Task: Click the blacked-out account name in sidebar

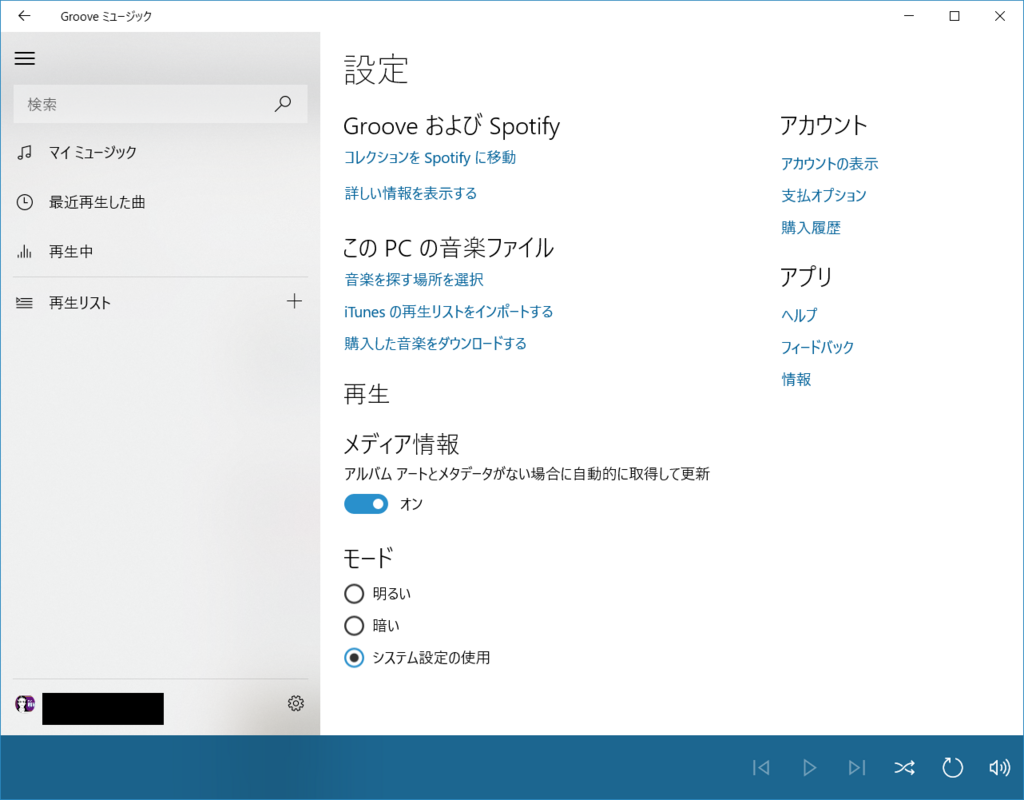Action: click(103, 709)
